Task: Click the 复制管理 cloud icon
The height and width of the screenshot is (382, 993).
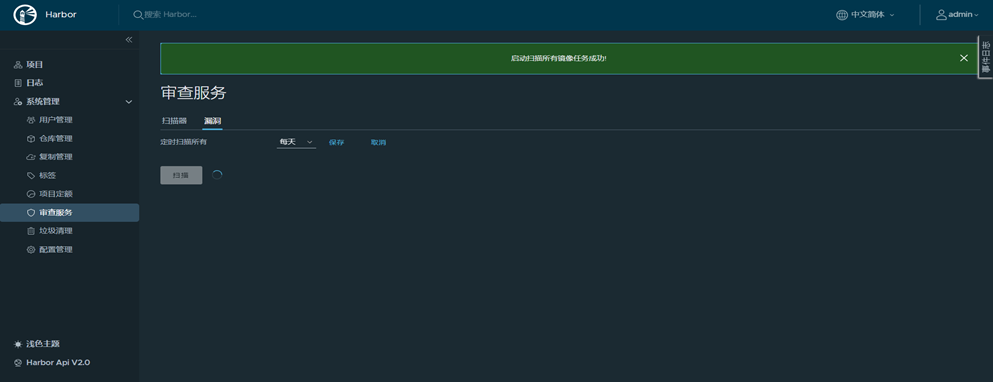Action: point(30,157)
